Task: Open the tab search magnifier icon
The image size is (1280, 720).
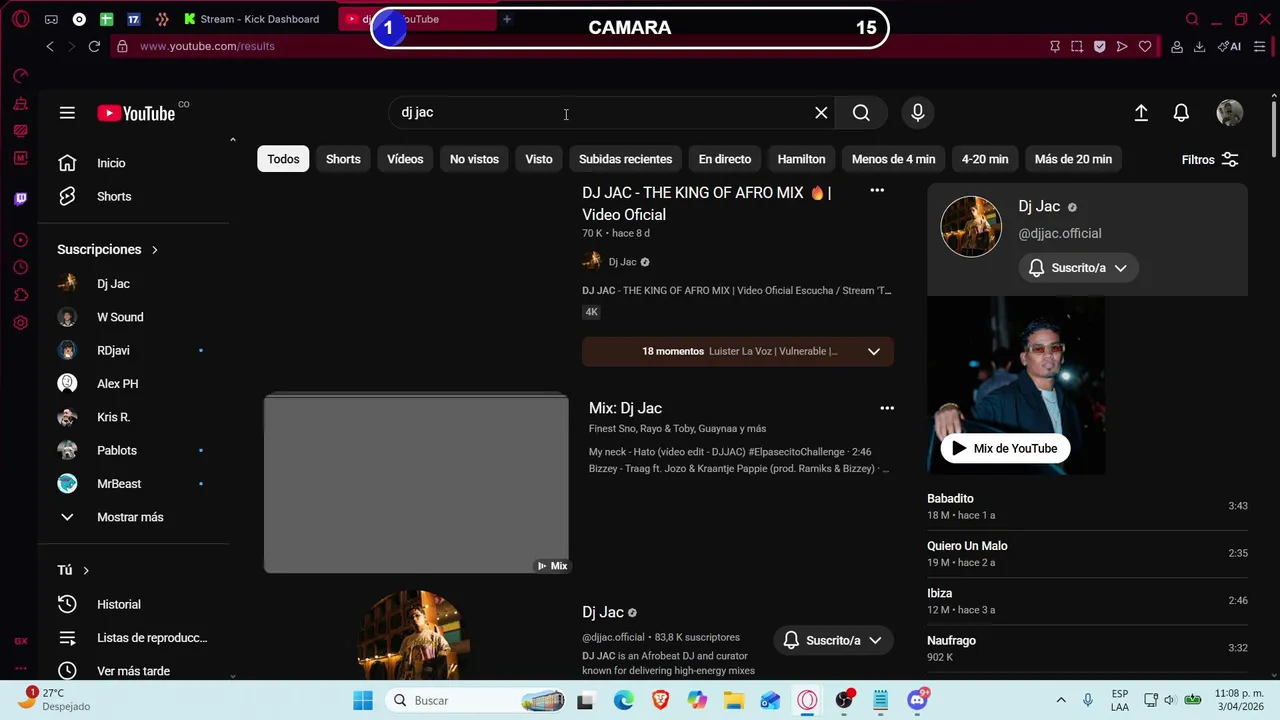Action: point(1192,19)
